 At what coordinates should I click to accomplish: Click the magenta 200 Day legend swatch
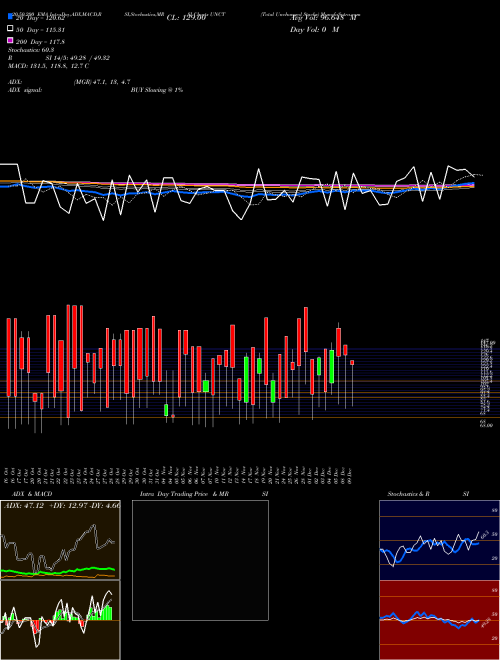10,40
